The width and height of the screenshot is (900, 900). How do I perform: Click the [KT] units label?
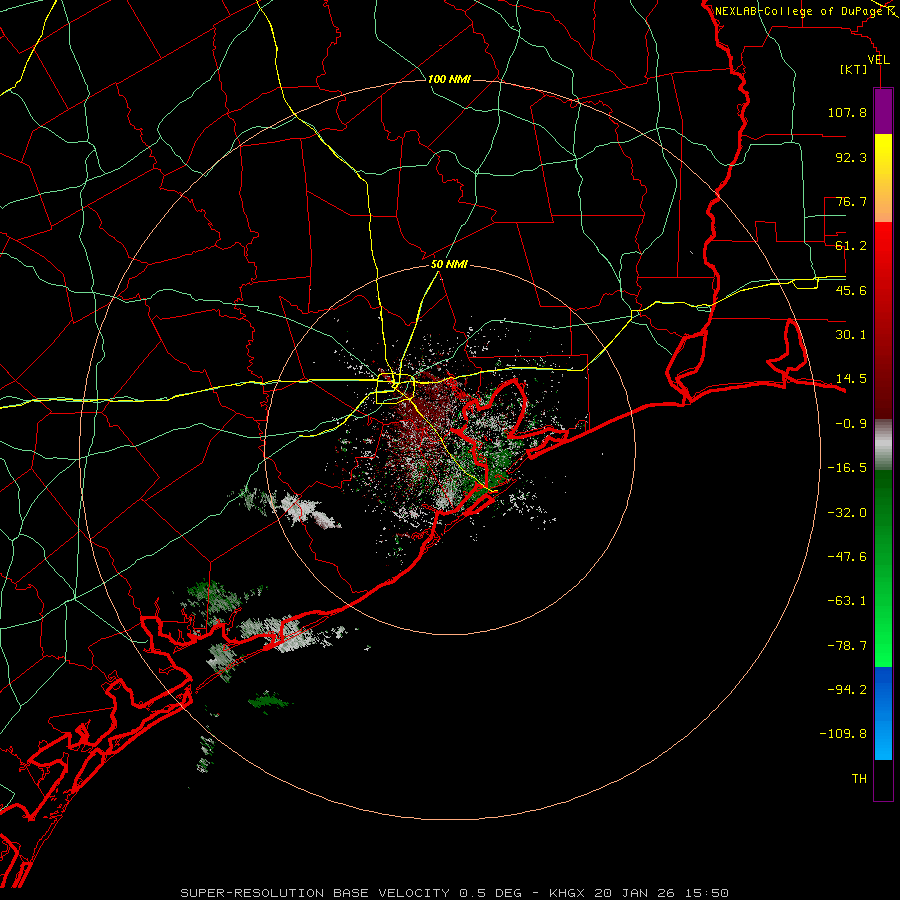tap(854, 69)
